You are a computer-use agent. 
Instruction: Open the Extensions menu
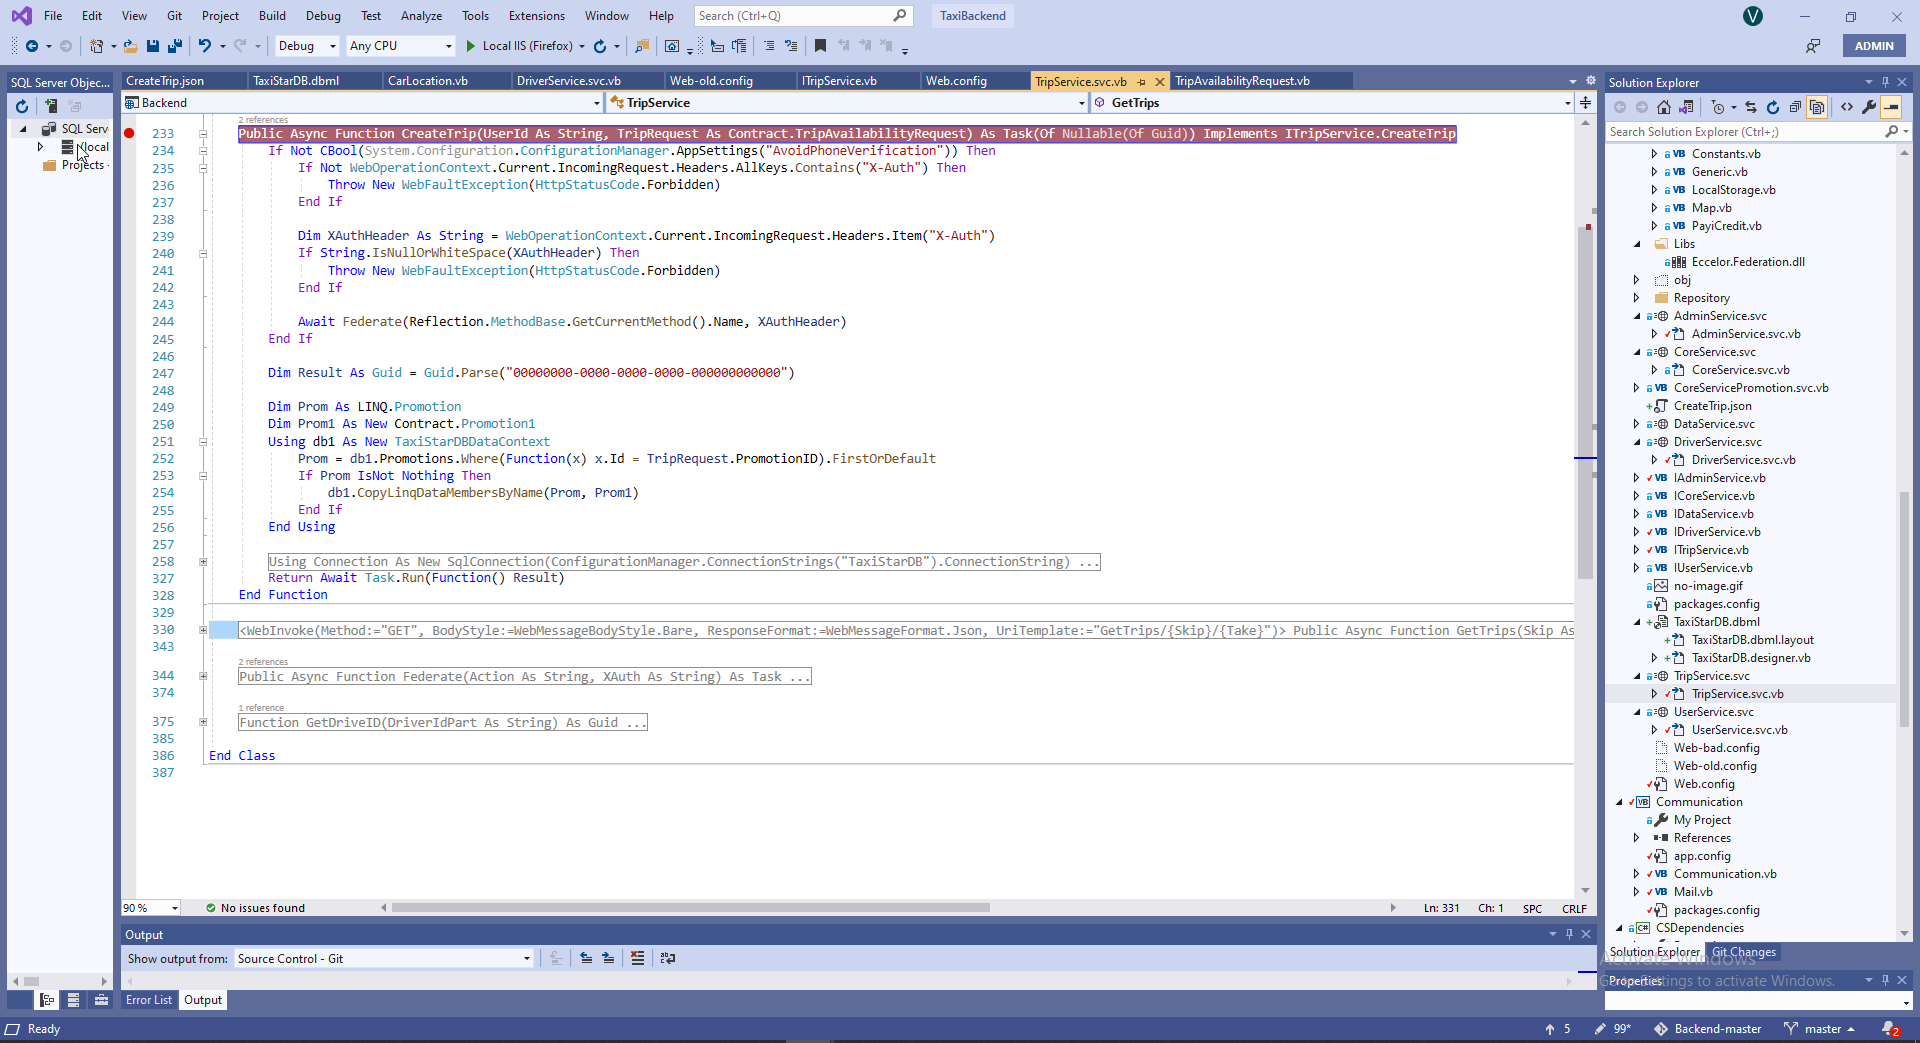tap(536, 16)
